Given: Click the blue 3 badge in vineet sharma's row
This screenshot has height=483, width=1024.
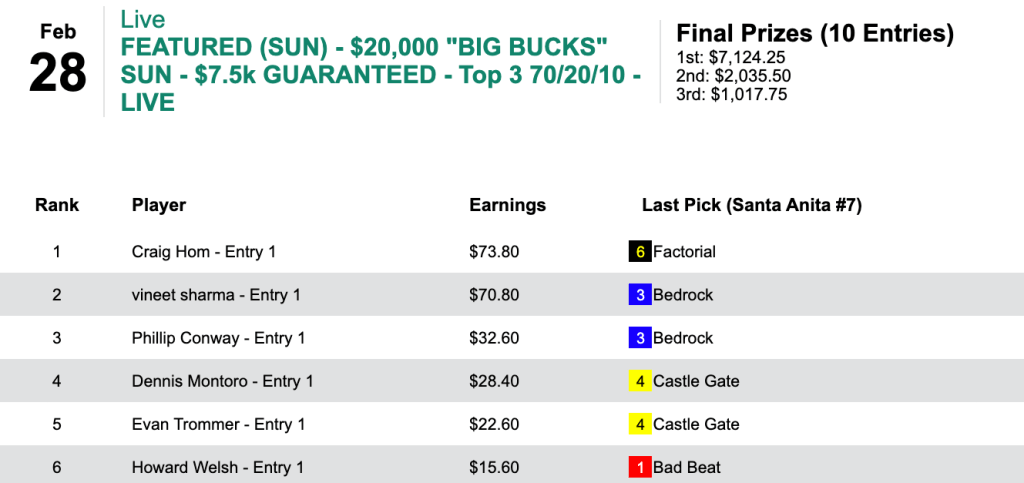Looking at the screenshot, I should (x=639, y=295).
